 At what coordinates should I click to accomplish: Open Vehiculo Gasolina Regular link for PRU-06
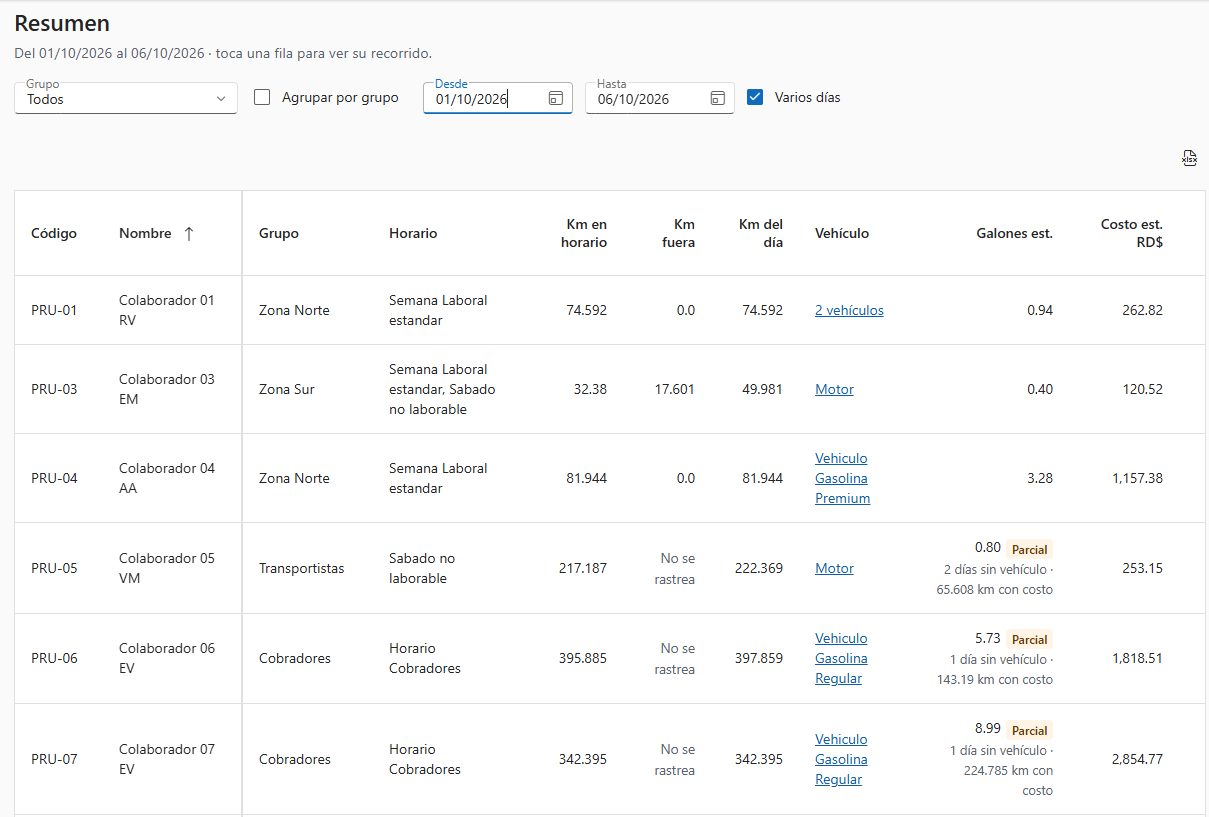(x=841, y=658)
